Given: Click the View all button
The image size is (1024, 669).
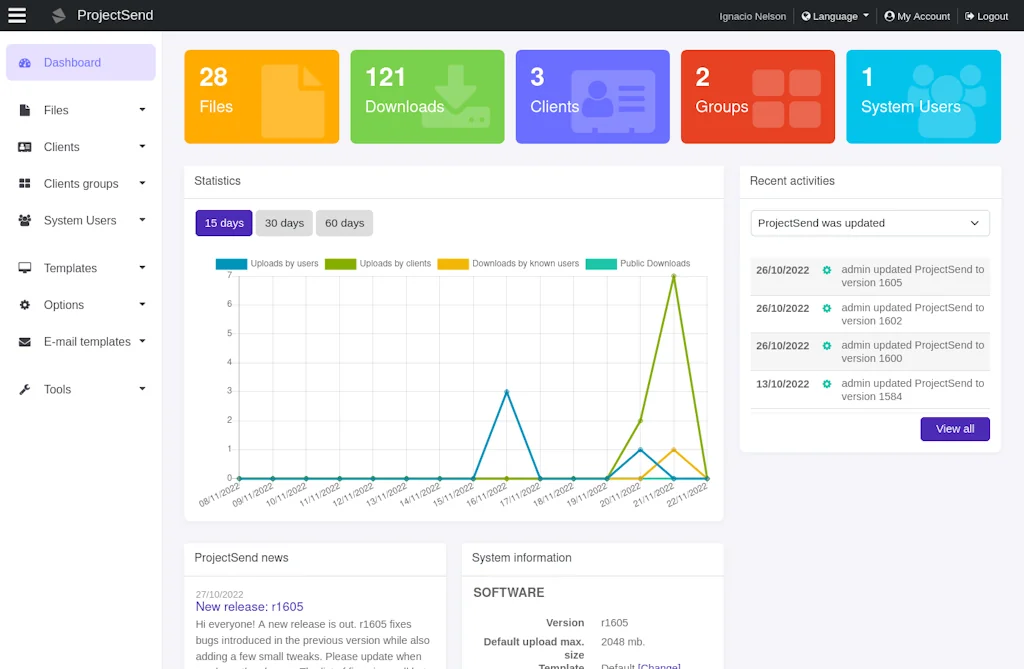Looking at the screenshot, I should pos(955,428).
